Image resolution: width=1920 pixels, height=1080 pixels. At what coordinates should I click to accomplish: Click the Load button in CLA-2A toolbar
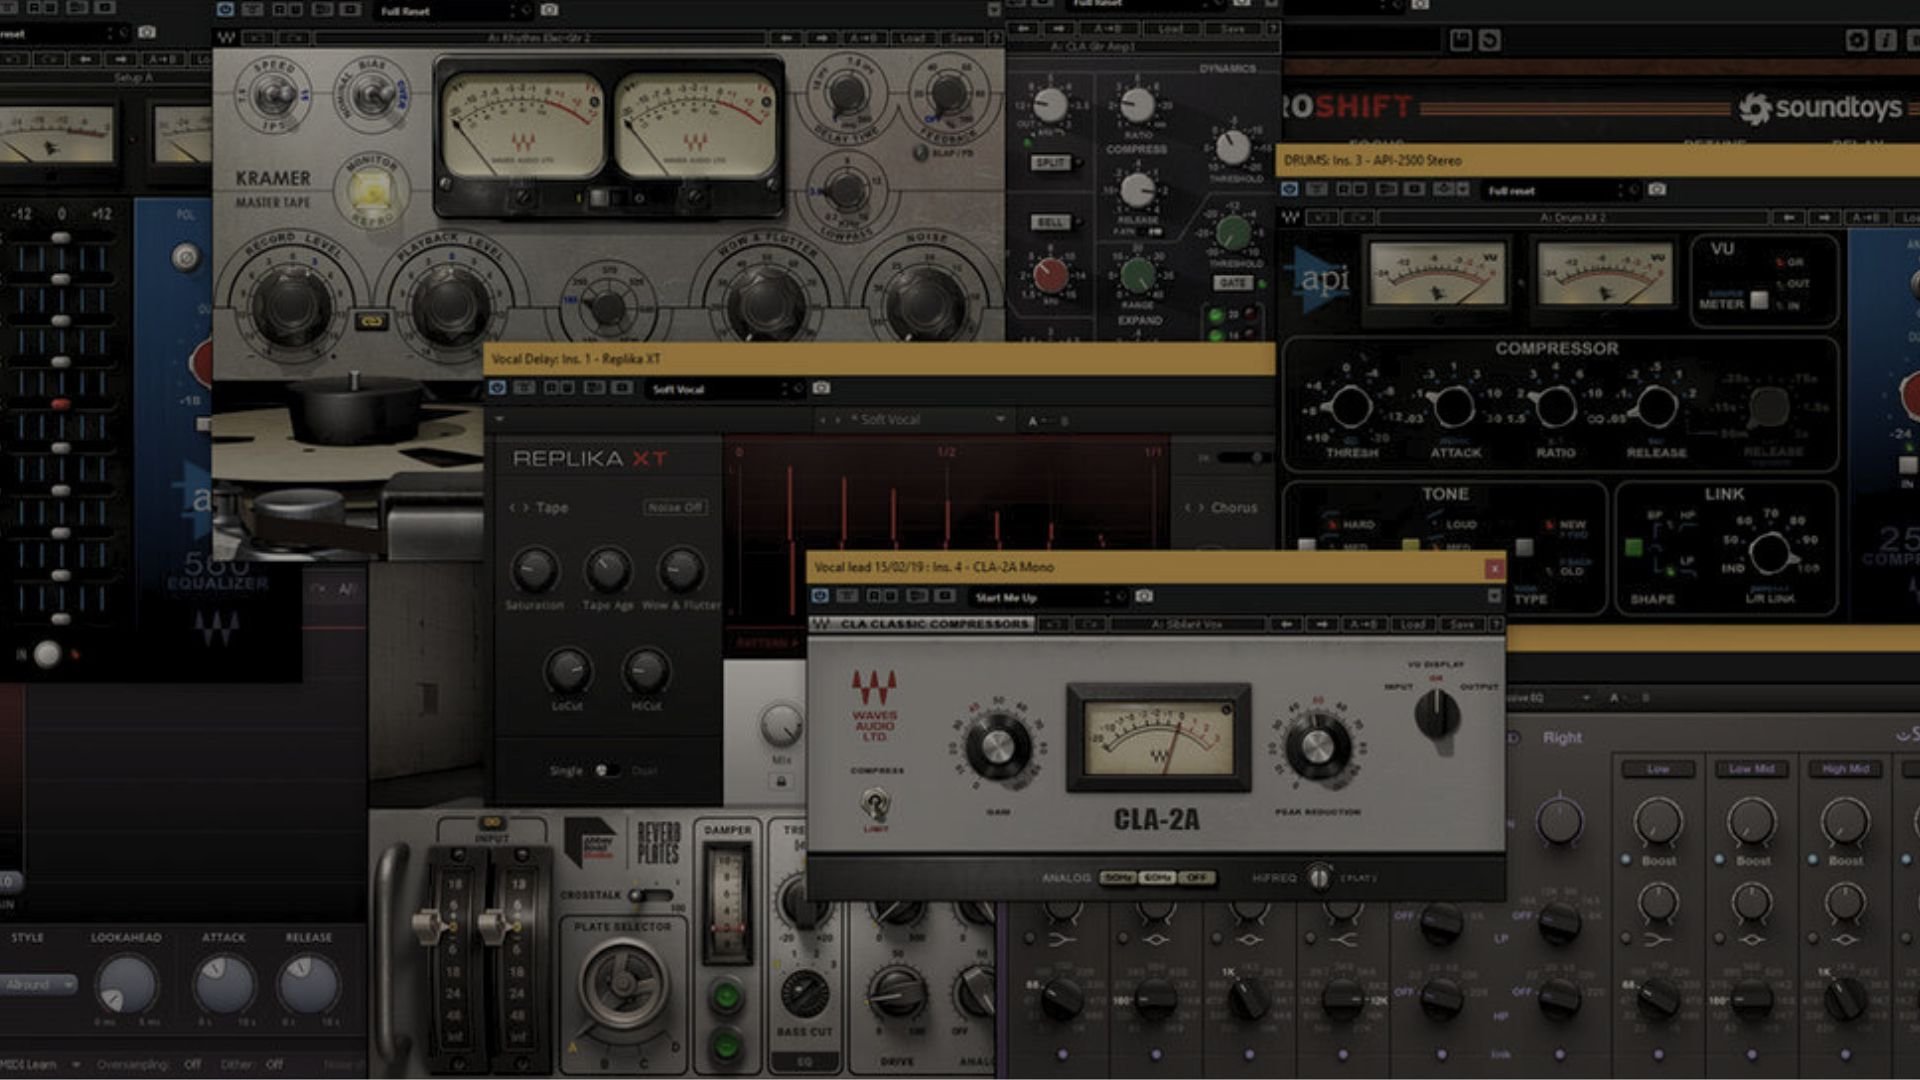pyautogui.click(x=1412, y=624)
